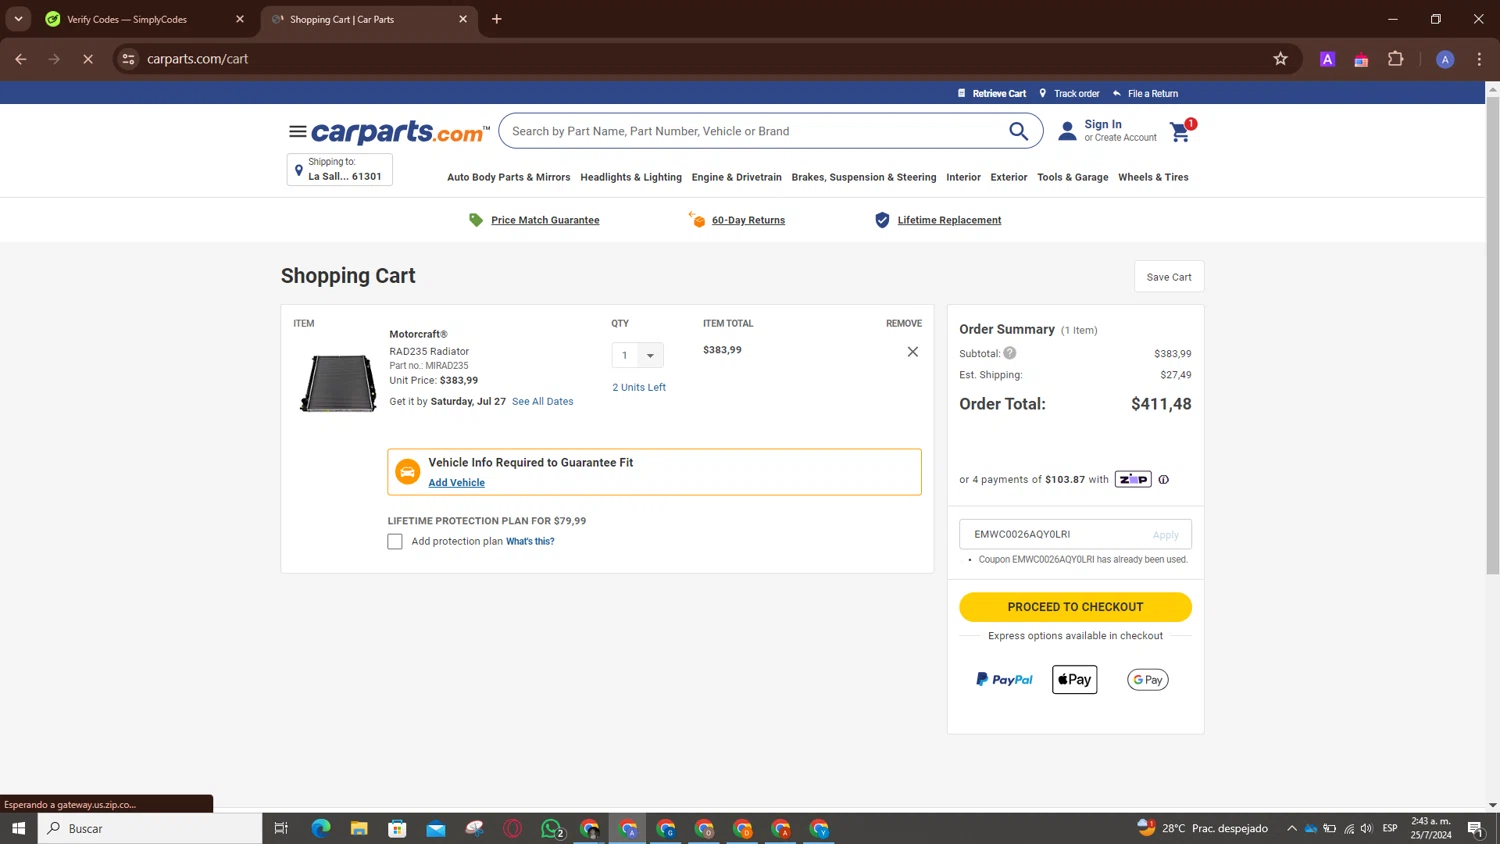This screenshot has height=844, width=1500.
Task: Open the Price Match Guarantee link
Action: tap(545, 220)
